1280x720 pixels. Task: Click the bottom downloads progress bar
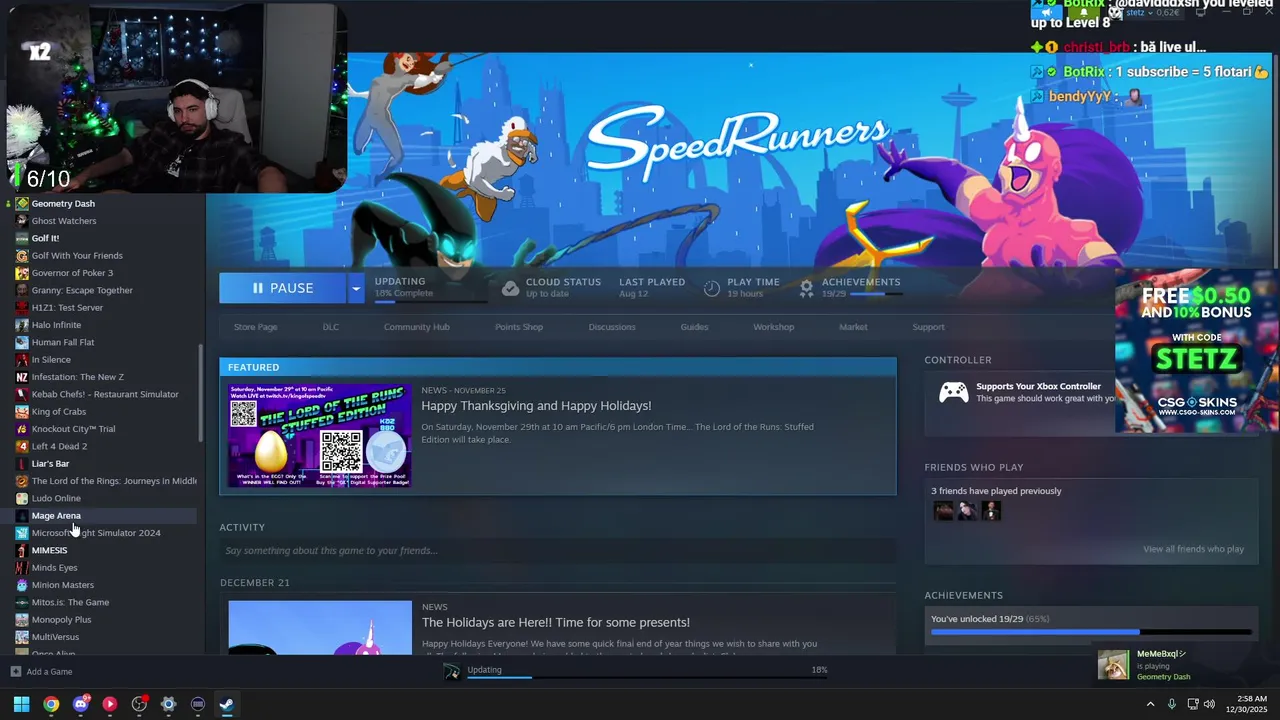(x=647, y=678)
